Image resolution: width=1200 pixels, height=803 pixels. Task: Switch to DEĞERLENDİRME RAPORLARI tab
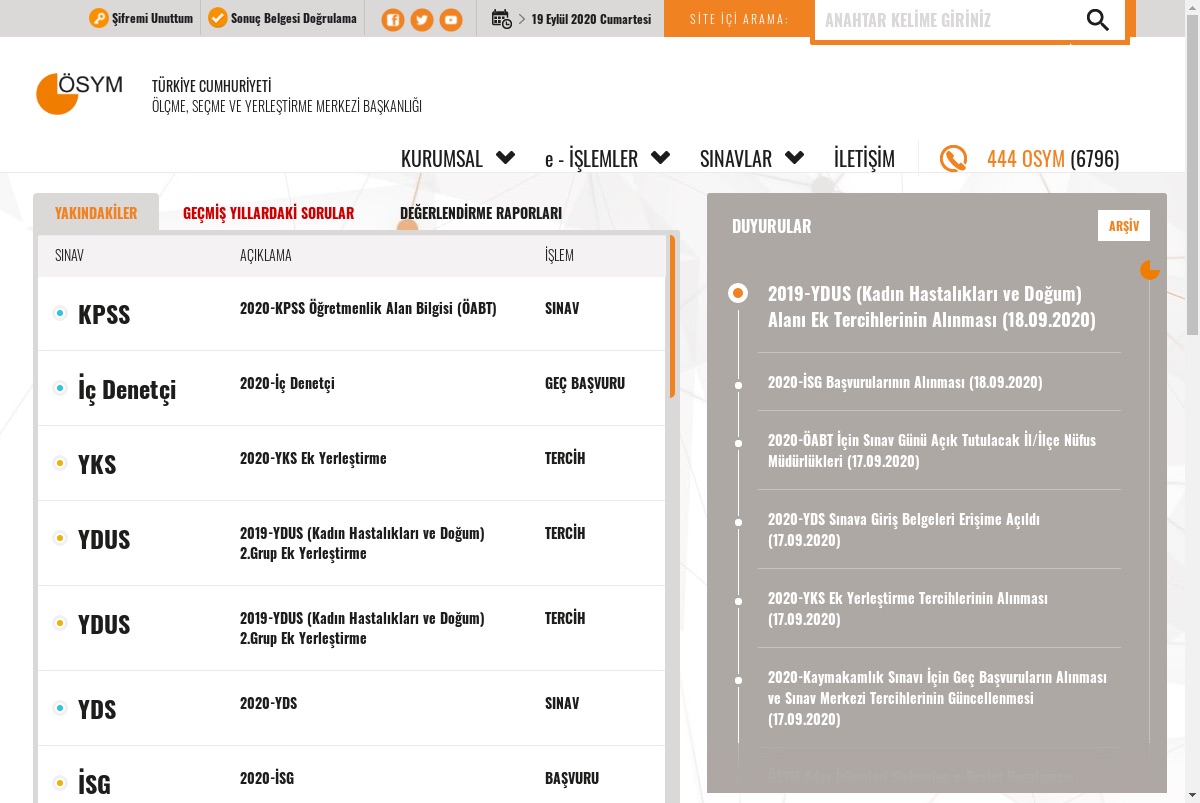pos(481,213)
